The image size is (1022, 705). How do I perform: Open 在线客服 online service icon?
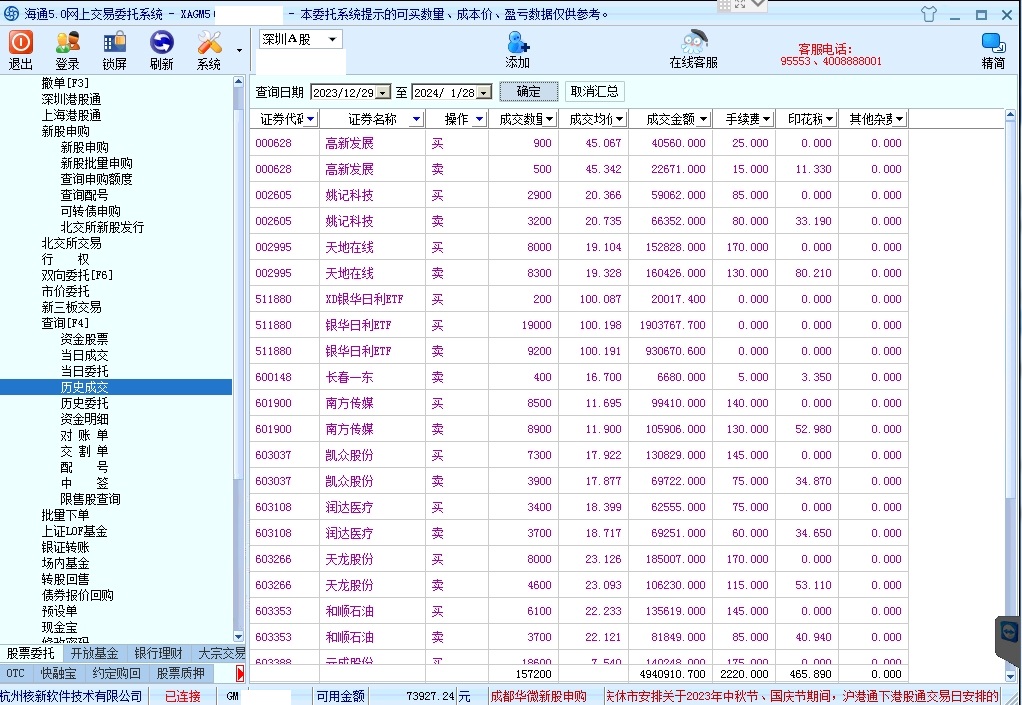(x=694, y=42)
